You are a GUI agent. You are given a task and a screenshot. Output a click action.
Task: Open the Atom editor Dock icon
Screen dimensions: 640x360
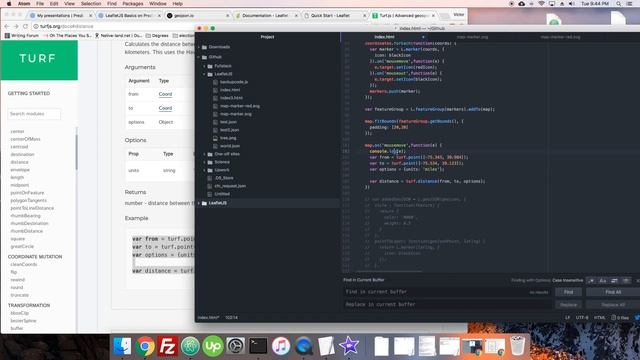pyautogui.click(x=190, y=346)
